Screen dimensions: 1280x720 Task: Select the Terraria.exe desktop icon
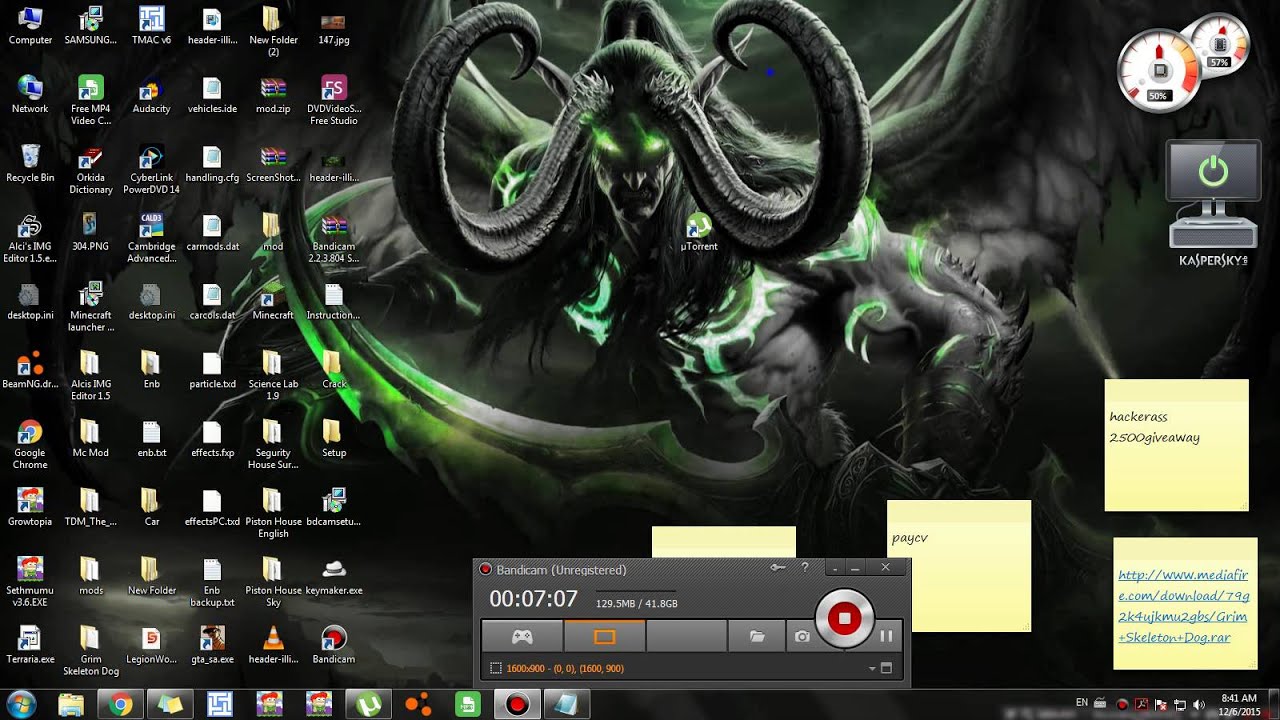[30, 645]
